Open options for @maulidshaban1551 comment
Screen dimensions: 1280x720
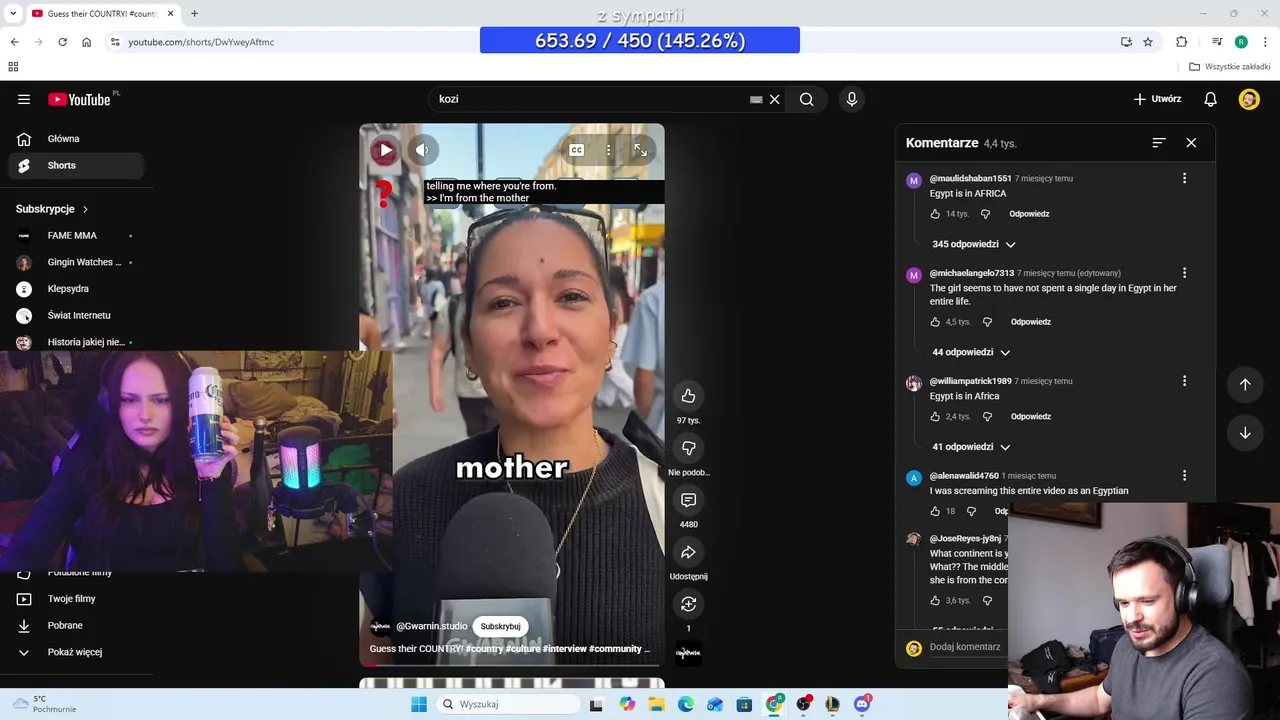[1184, 178]
